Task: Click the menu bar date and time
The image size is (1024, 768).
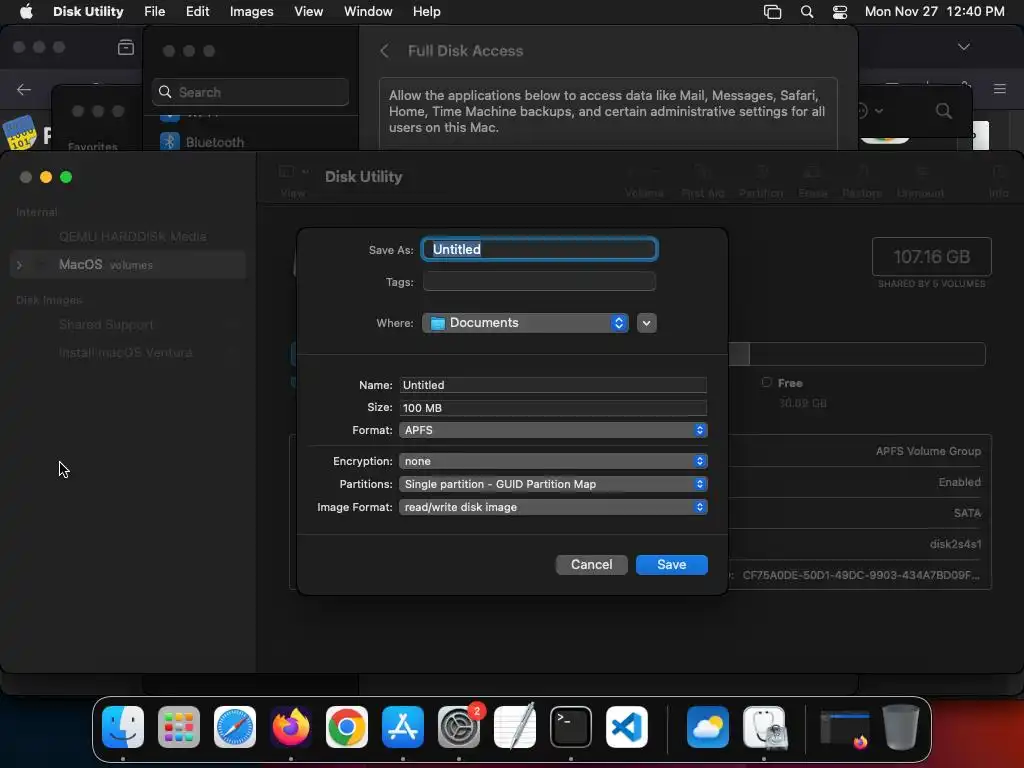Action: [x=935, y=12]
